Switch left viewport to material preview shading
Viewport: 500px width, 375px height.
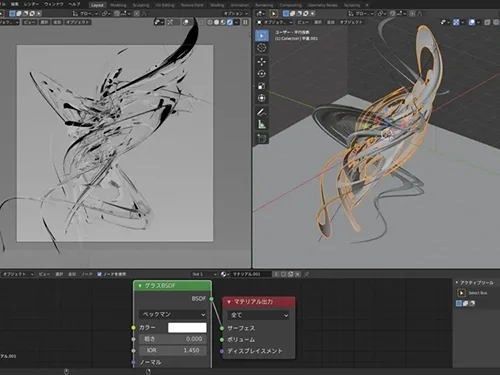click(223, 22)
